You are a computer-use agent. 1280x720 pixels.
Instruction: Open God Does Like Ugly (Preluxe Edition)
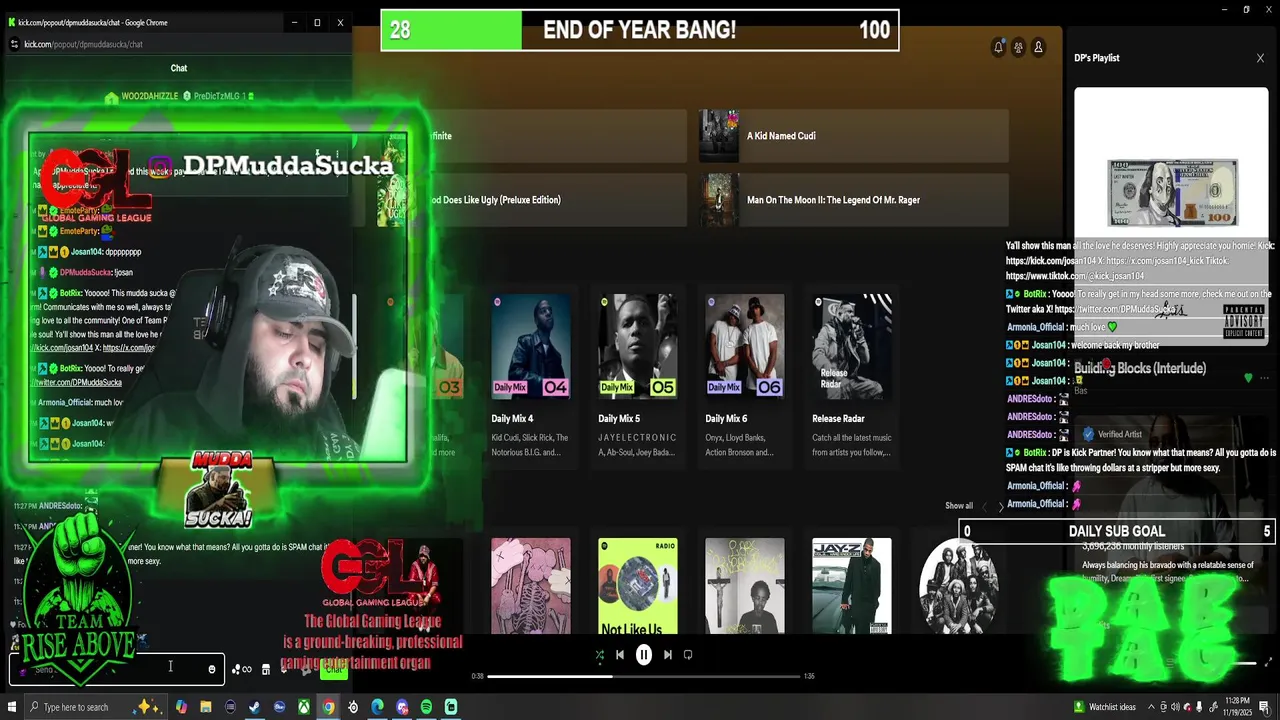[532, 200]
